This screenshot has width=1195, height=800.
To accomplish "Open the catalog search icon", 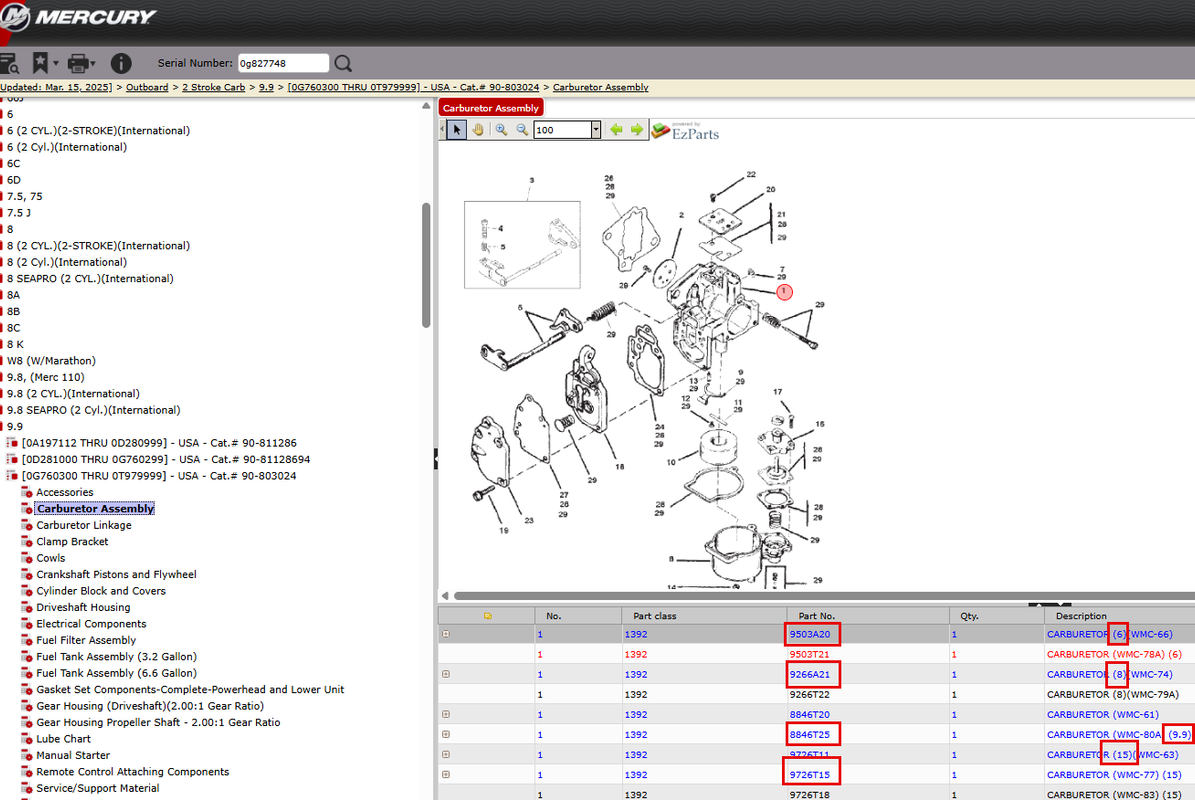I will pos(9,63).
